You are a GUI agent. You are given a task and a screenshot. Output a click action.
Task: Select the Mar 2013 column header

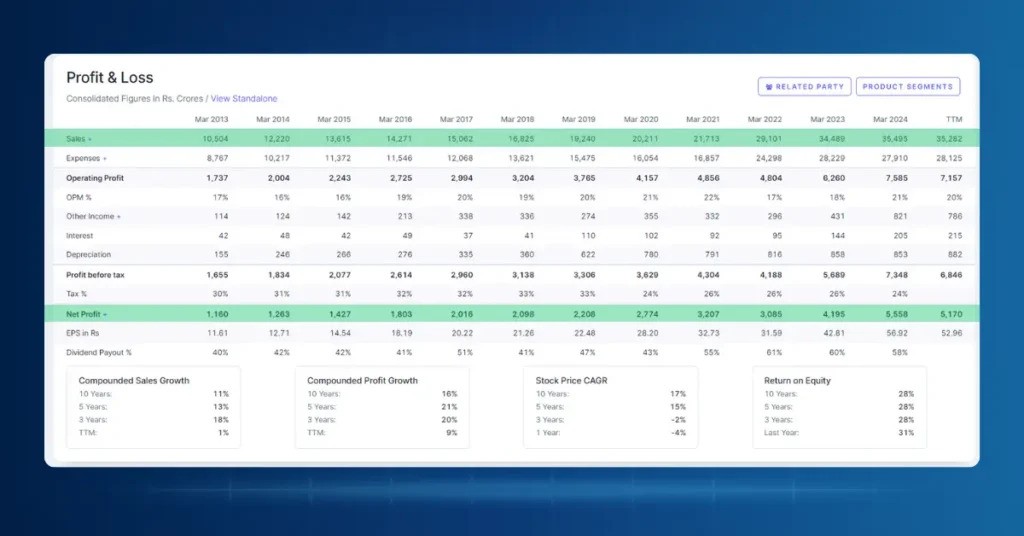212,119
